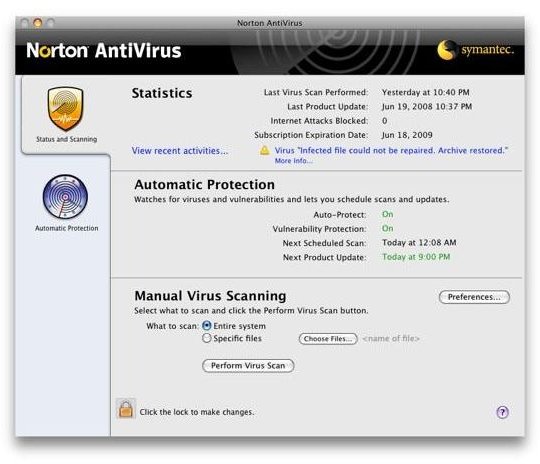
Task: Switch to Automatic Protection tab label
Action: tap(66, 228)
